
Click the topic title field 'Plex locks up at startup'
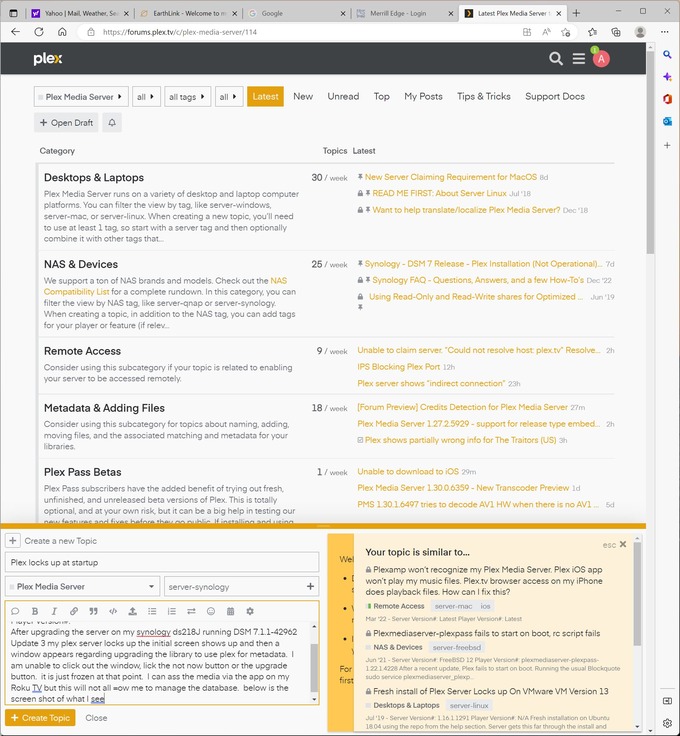coord(162,562)
